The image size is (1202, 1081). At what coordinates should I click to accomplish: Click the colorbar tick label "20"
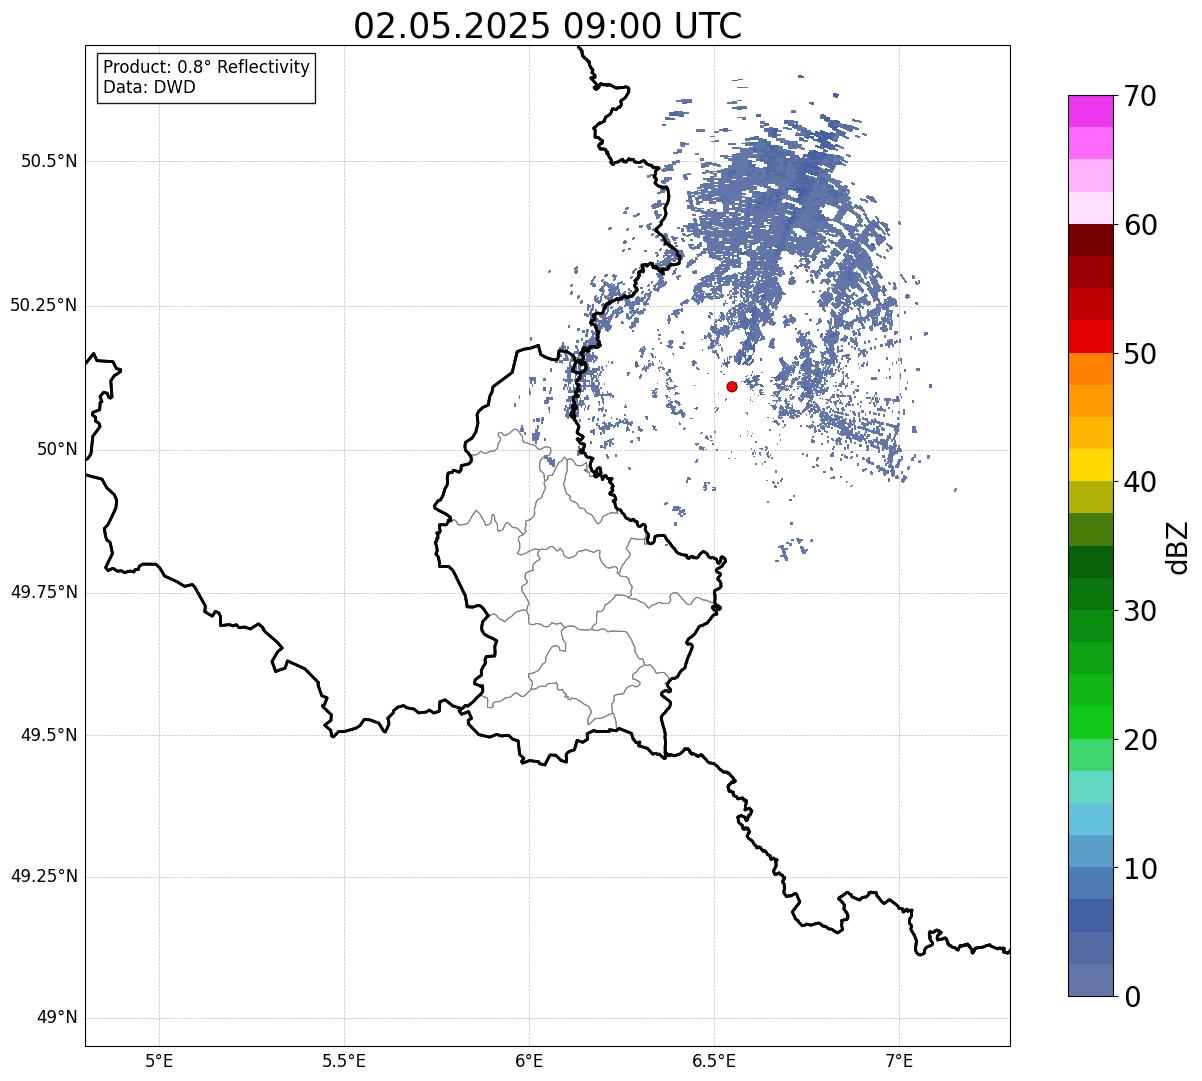(1140, 740)
